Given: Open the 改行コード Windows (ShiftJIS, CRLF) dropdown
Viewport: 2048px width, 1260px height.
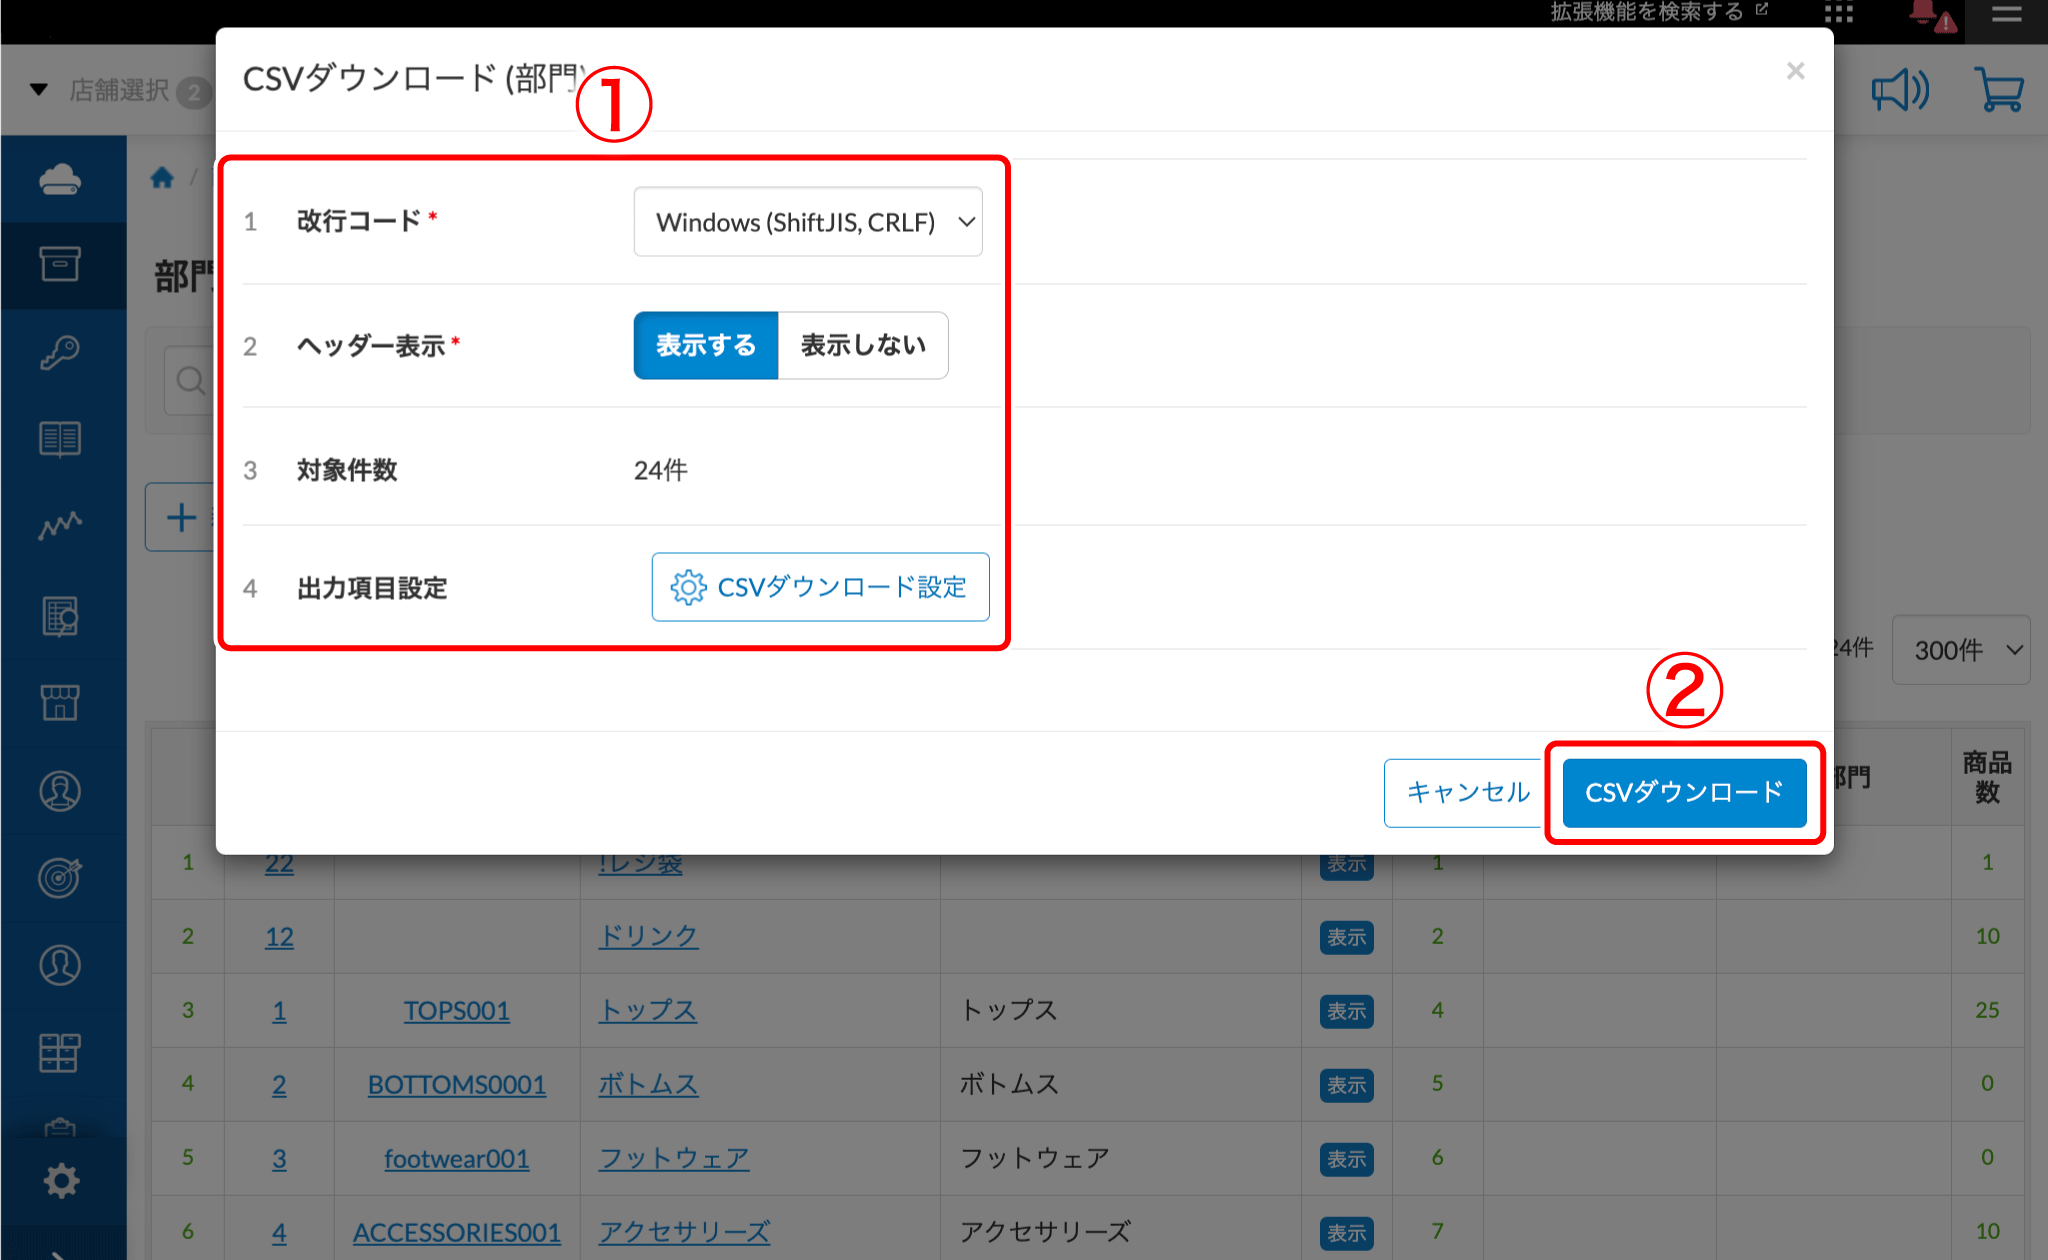Looking at the screenshot, I should (x=808, y=222).
